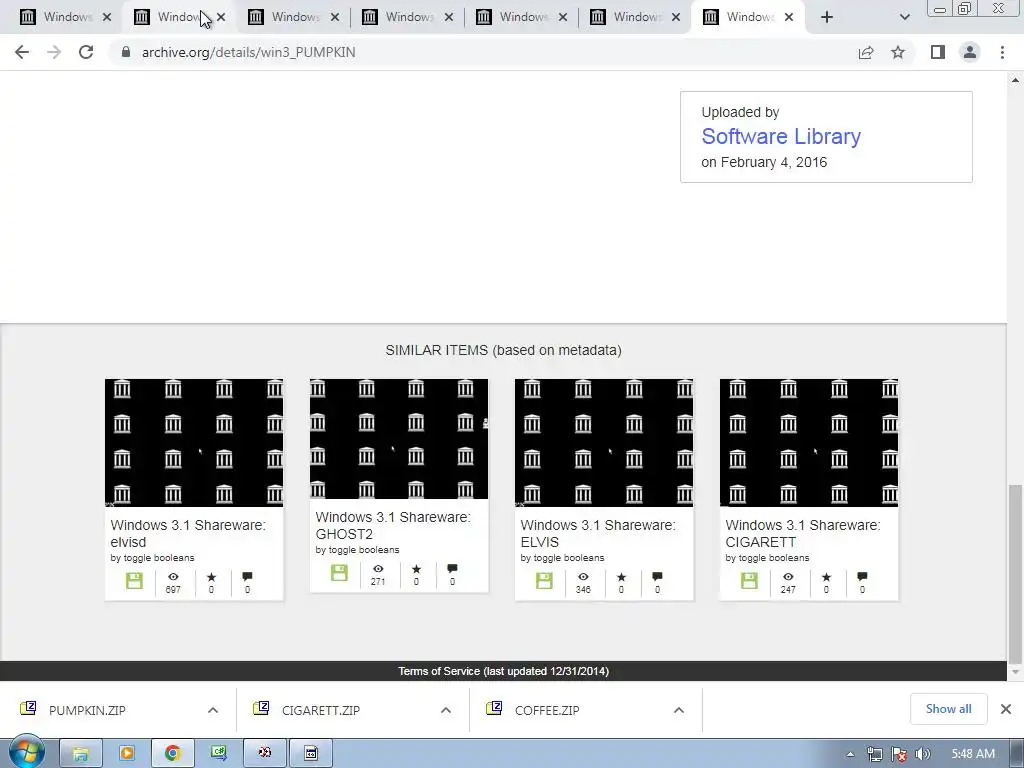1024x768 pixels.
Task: Click the favorites star on ELVIS card
Action: 621,577
